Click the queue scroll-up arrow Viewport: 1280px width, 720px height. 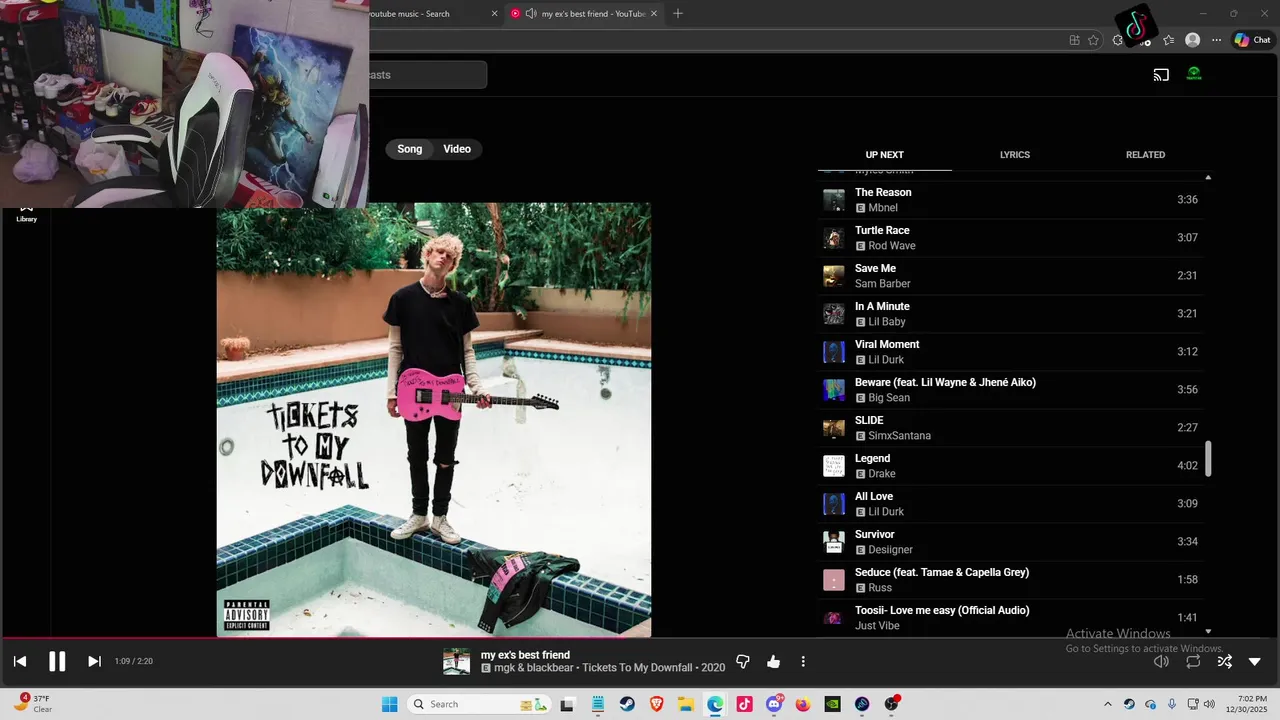(x=1208, y=177)
